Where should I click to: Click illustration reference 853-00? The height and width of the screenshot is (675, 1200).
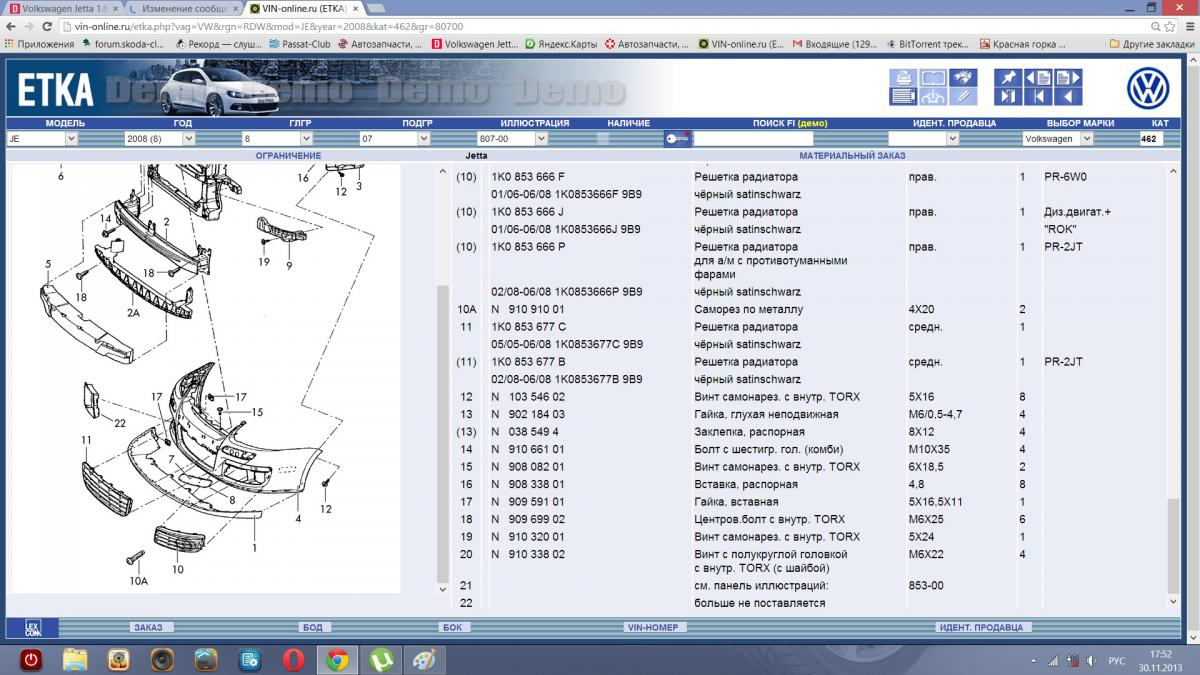click(x=925, y=585)
